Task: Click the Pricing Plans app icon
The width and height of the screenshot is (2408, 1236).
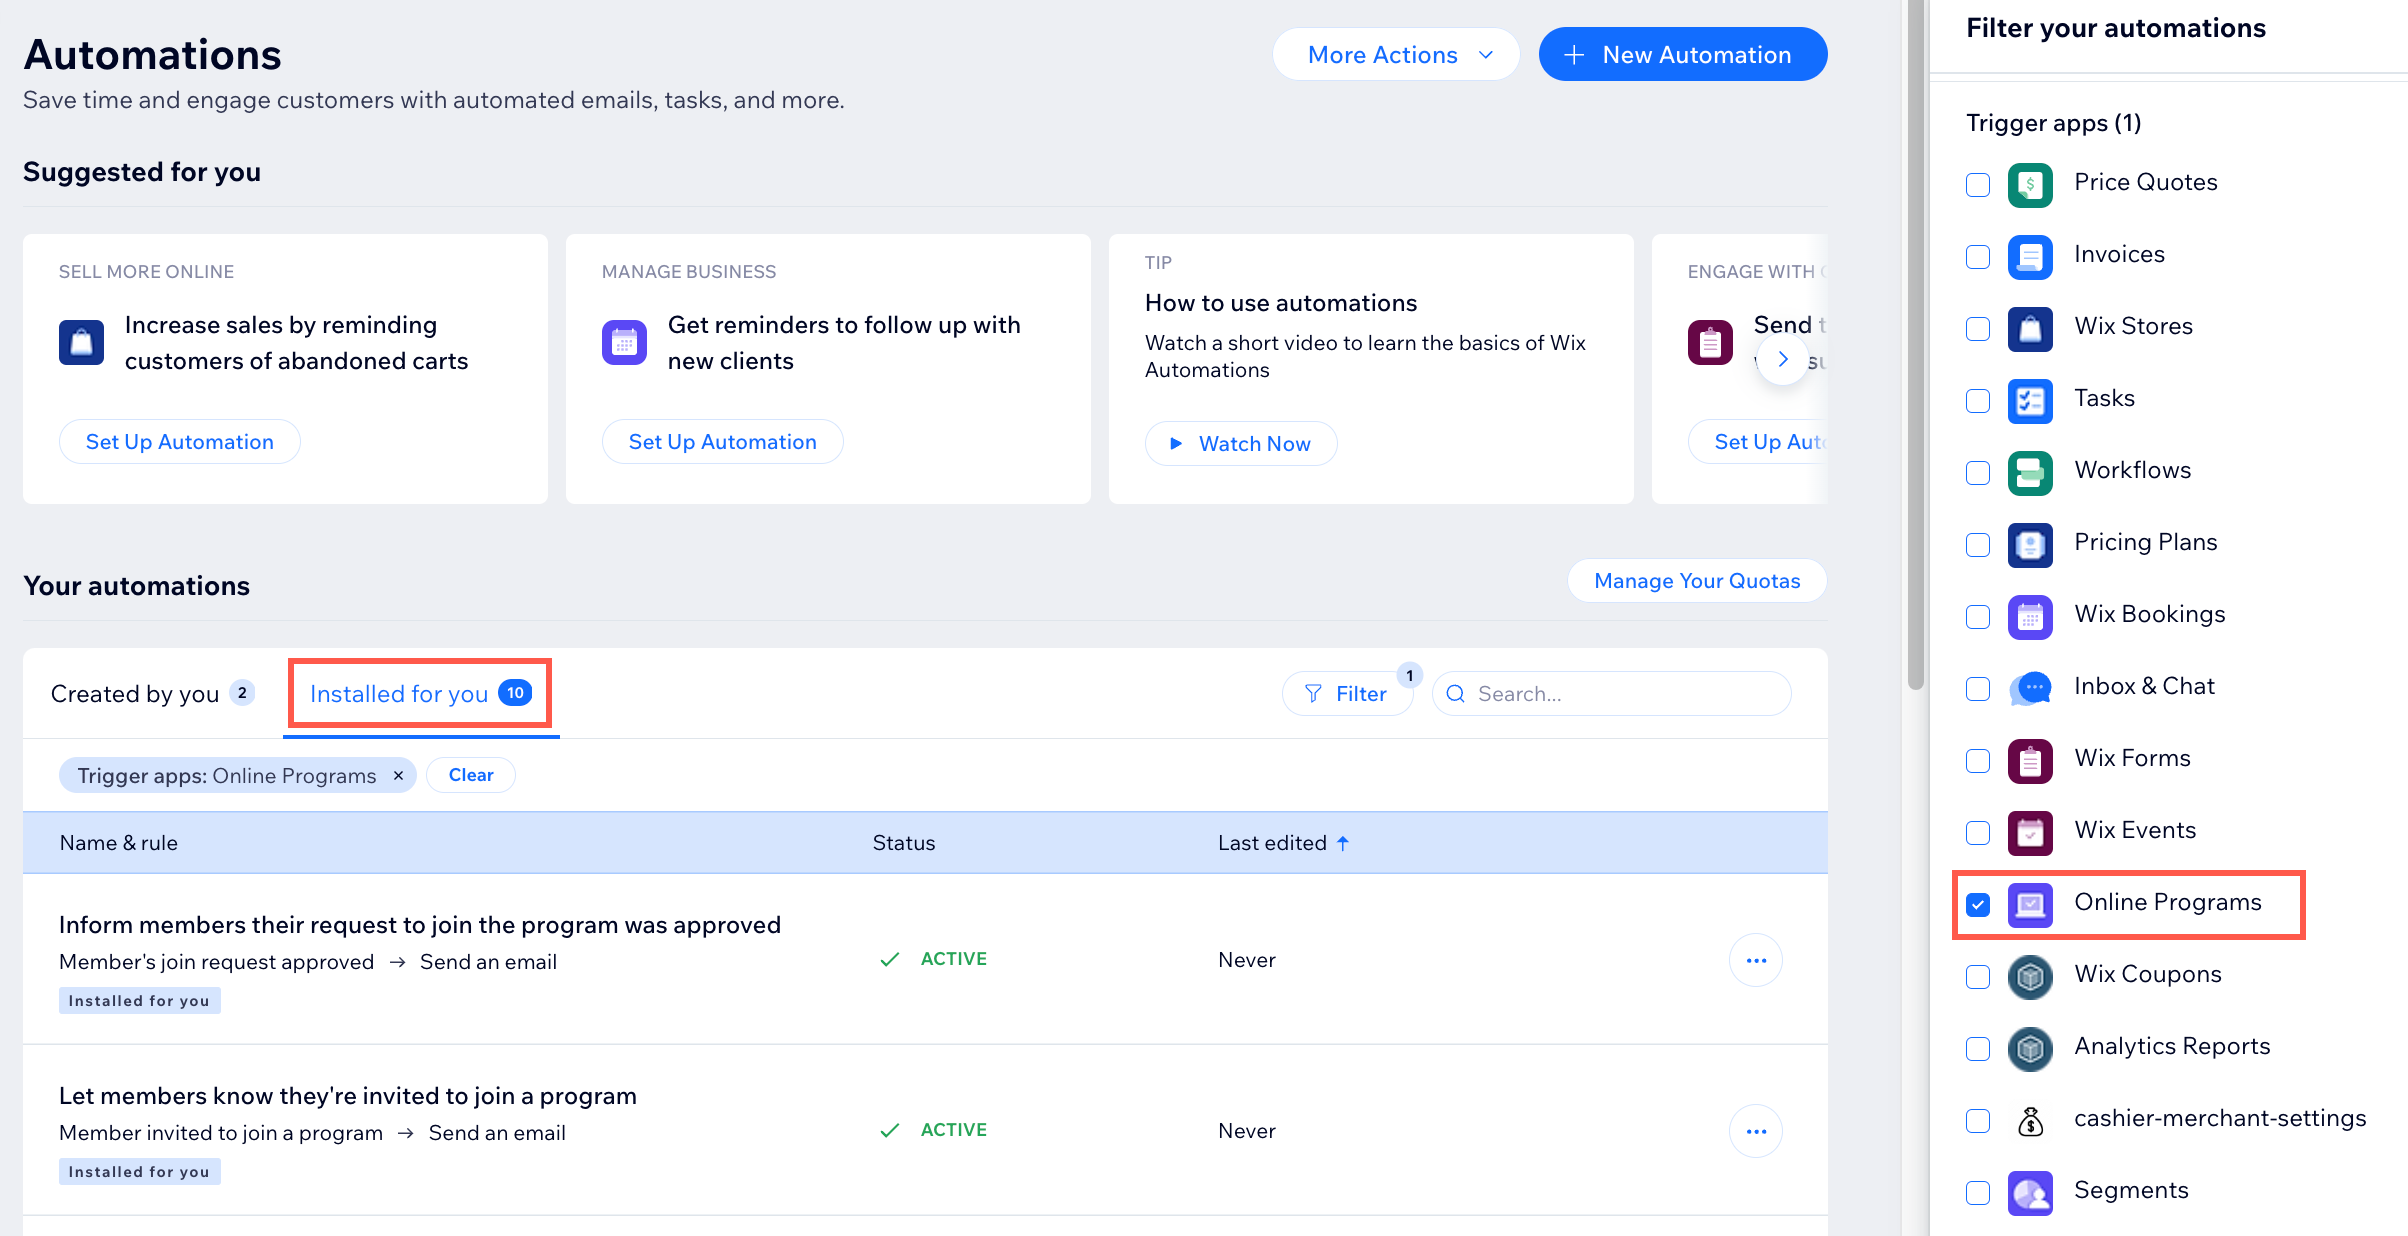Action: coord(2030,544)
